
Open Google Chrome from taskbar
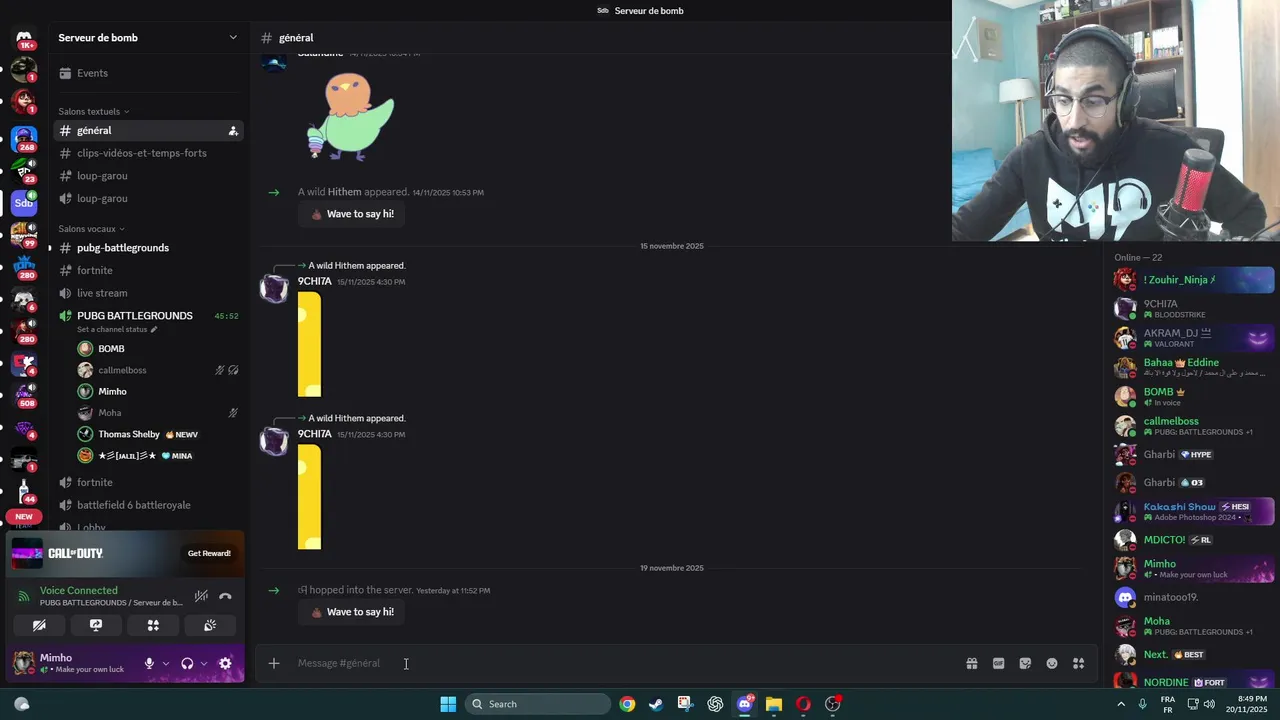point(627,704)
